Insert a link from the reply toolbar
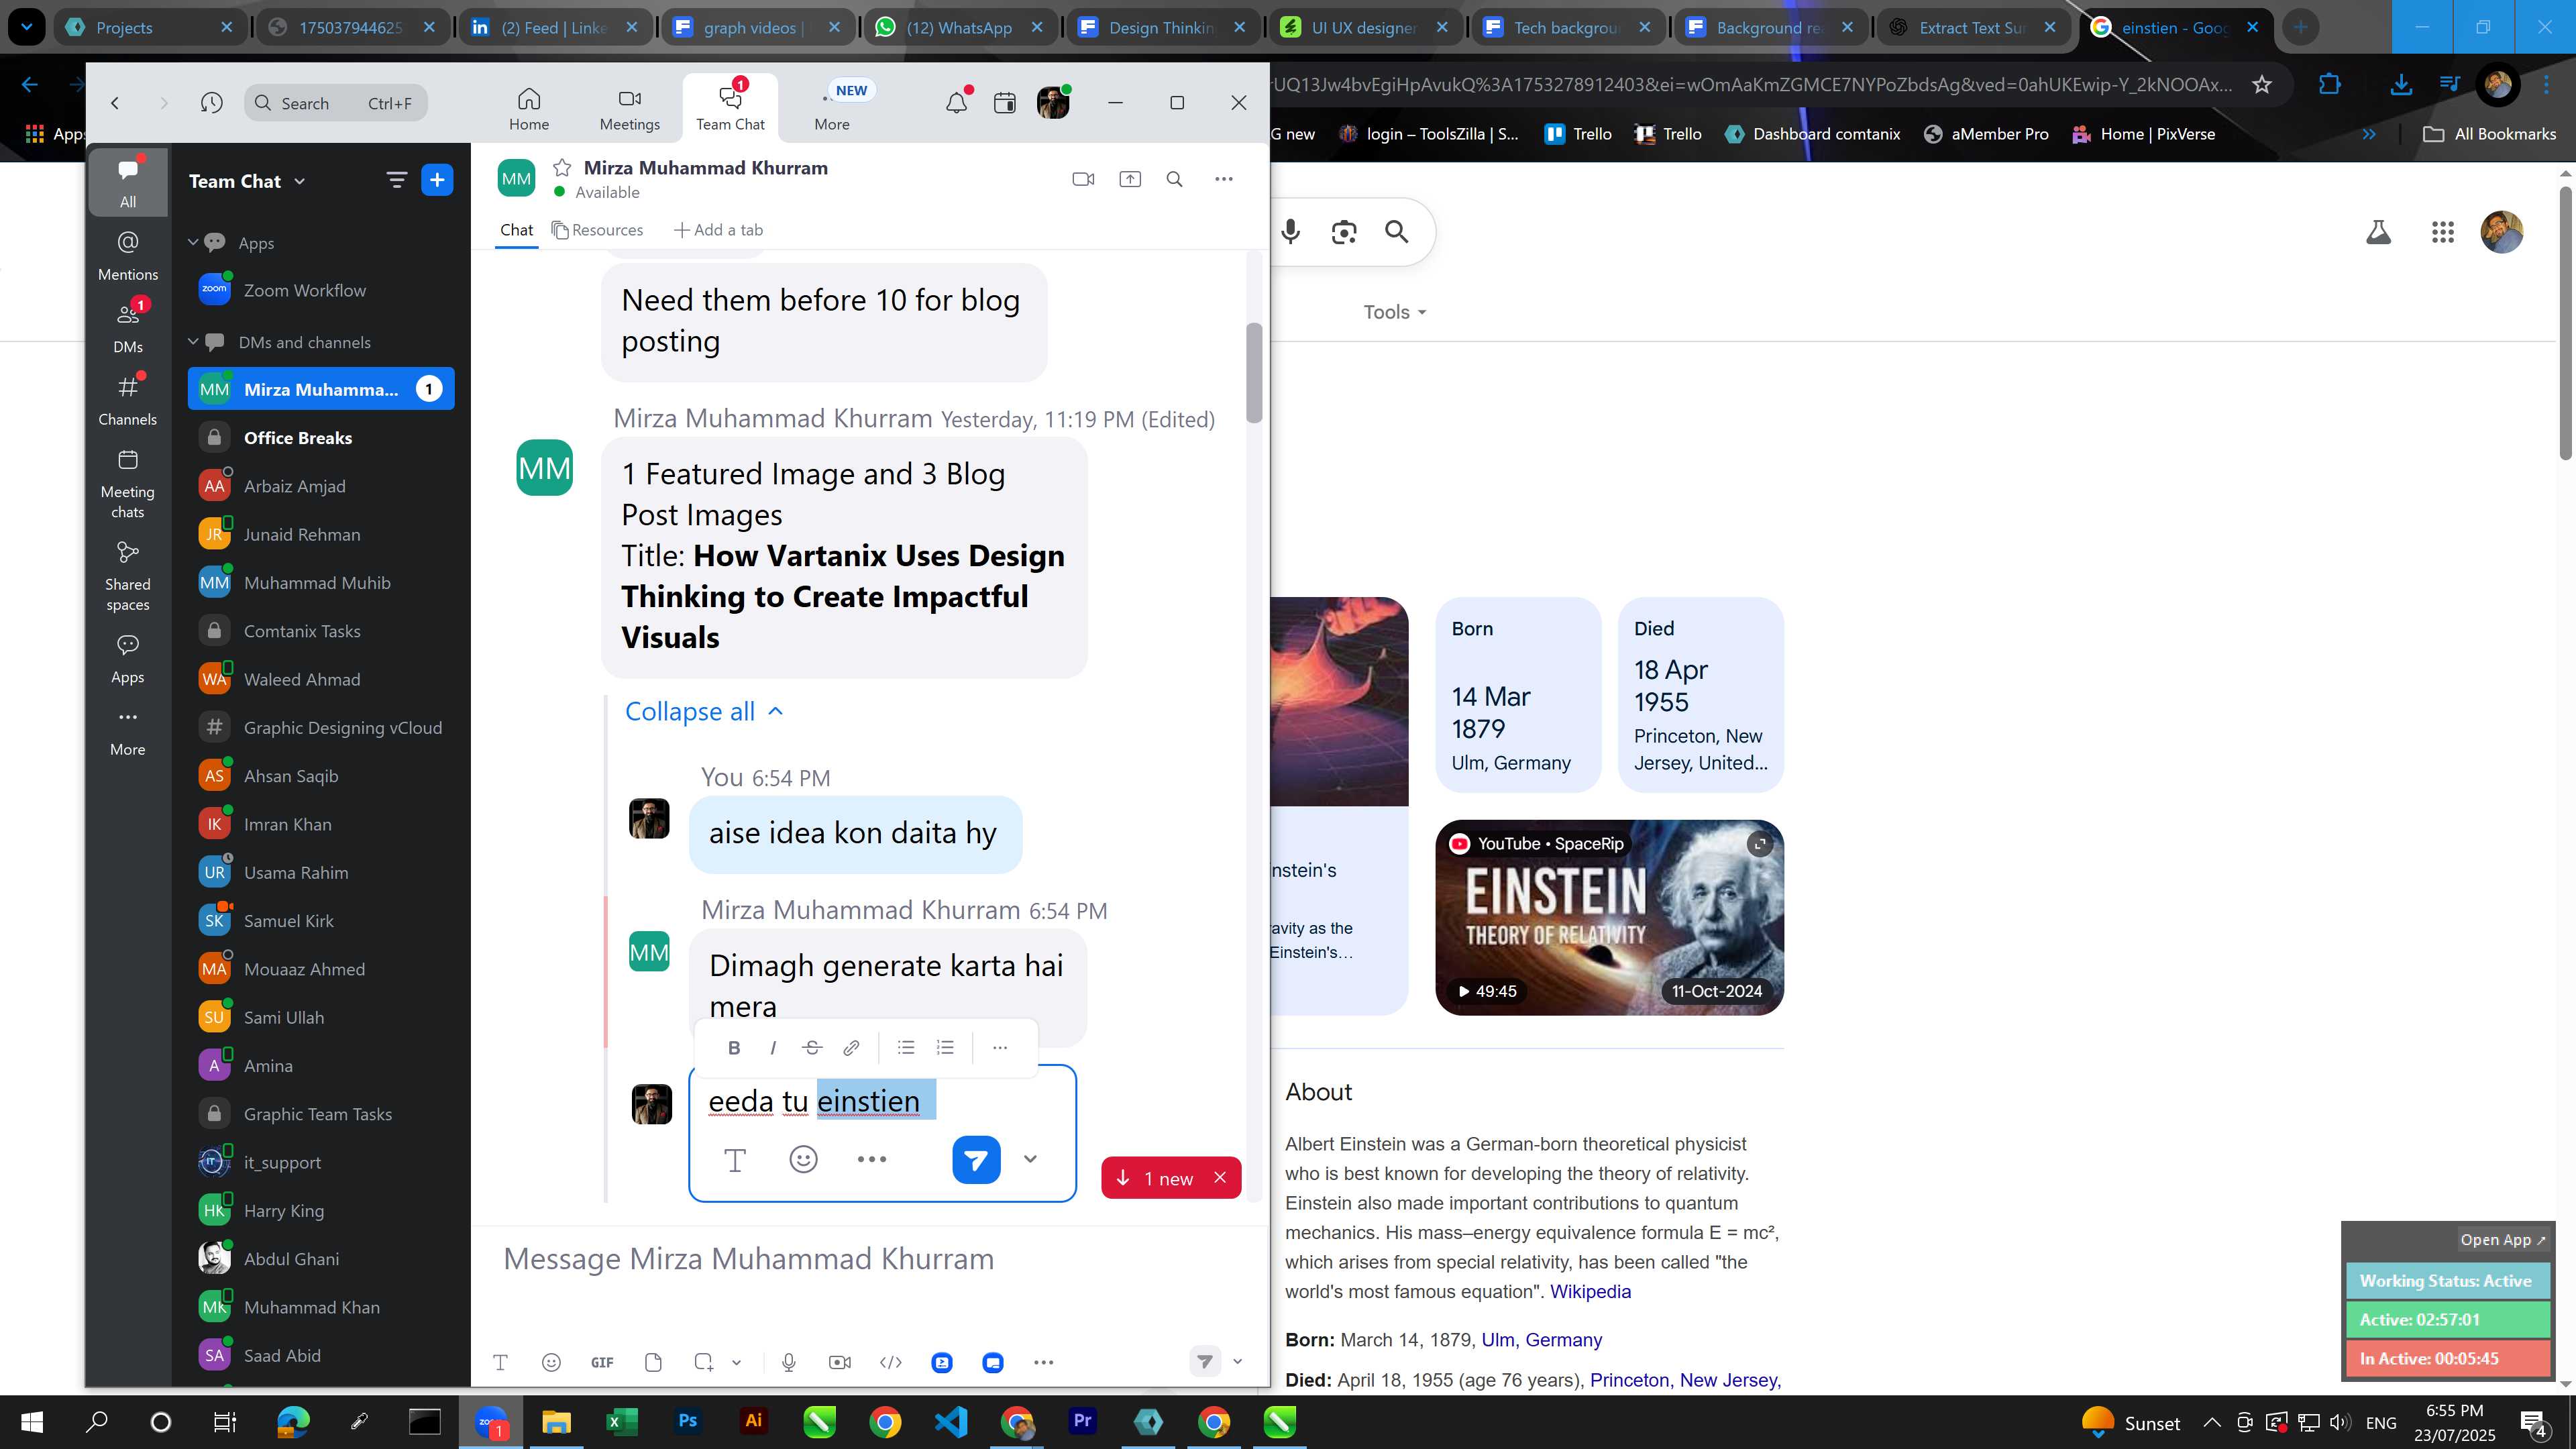This screenshot has width=2576, height=1449. coord(851,1047)
